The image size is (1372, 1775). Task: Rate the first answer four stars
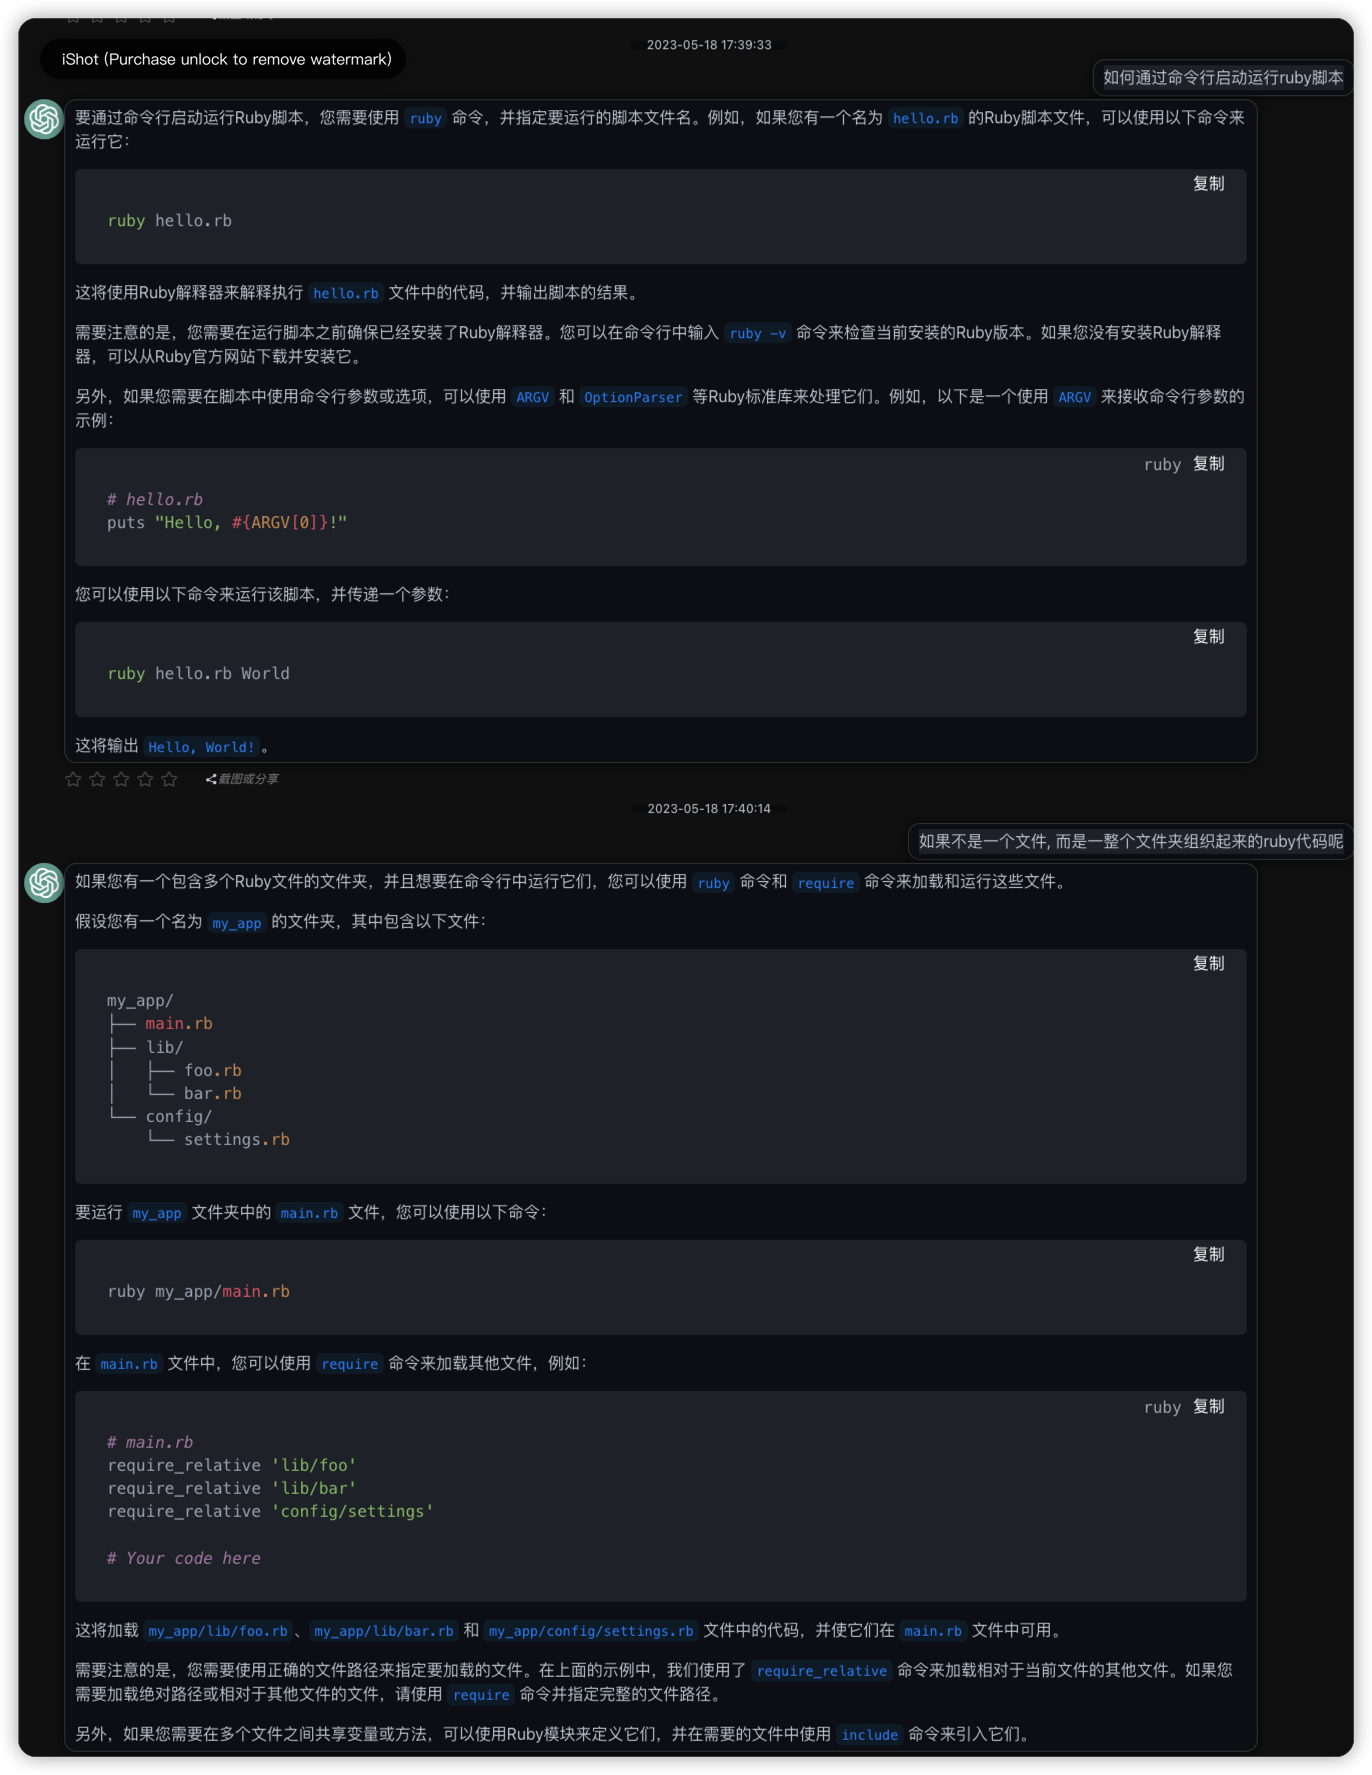pos(145,779)
